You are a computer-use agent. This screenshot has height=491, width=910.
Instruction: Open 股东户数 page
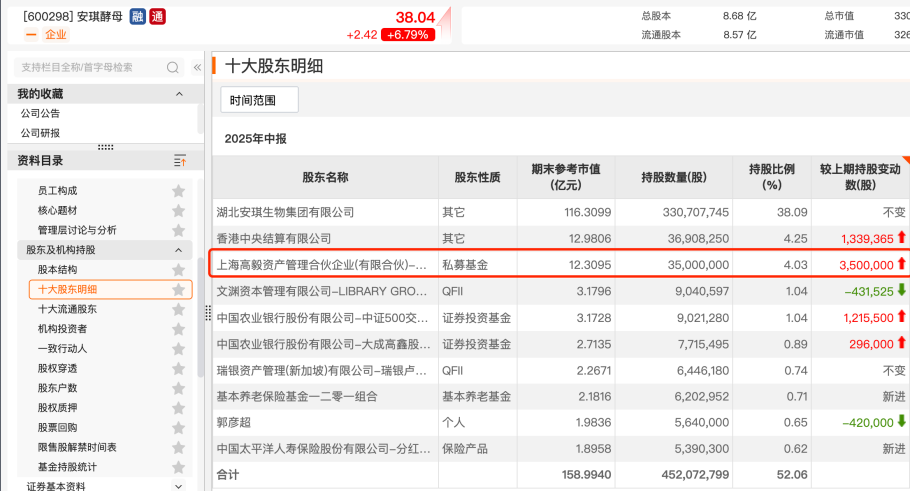click(x=57, y=388)
